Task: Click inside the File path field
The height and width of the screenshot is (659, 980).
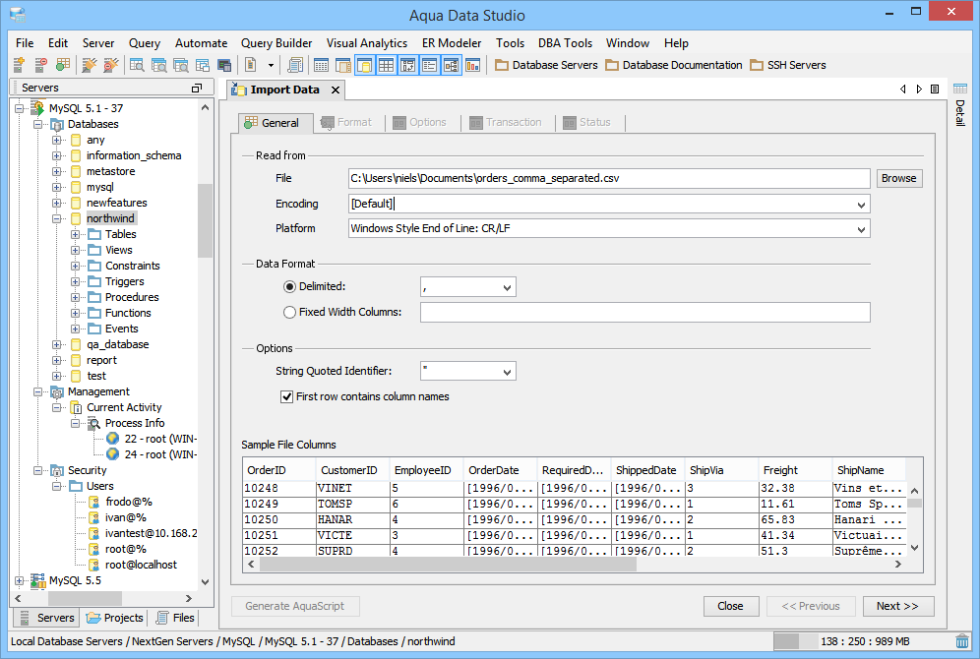Action: 600,178
